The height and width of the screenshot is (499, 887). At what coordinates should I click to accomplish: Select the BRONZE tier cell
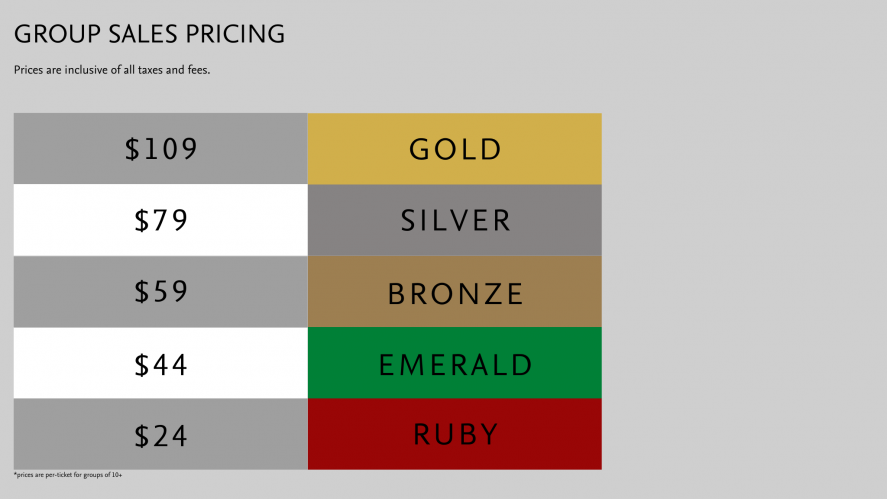tap(454, 291)
